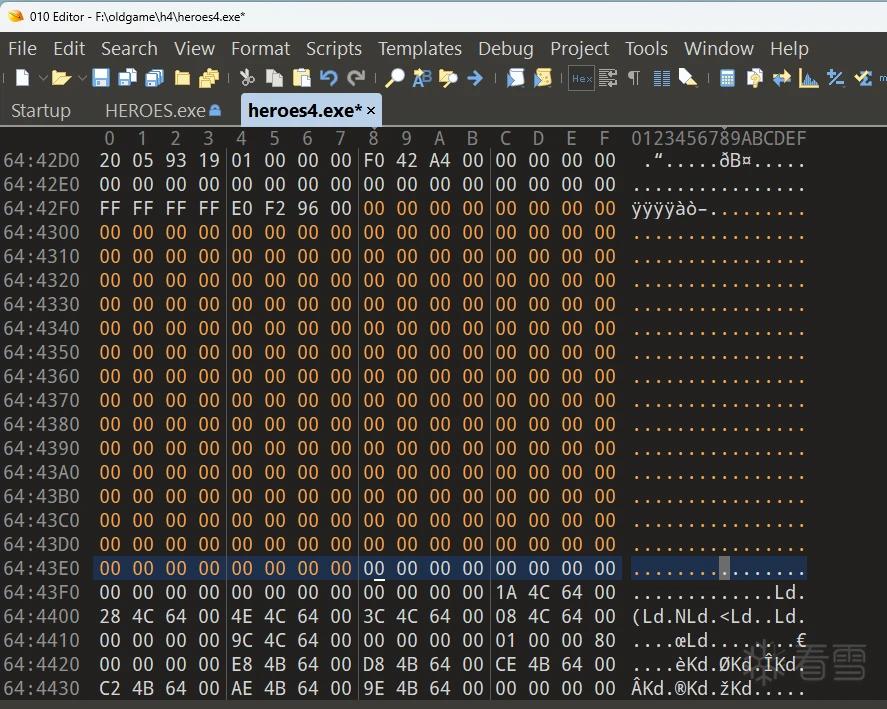Image resolution: width=887 pixels, height=709 pixels.
Task: Click the Run Template icon
Action: click(x=542, y=78)
